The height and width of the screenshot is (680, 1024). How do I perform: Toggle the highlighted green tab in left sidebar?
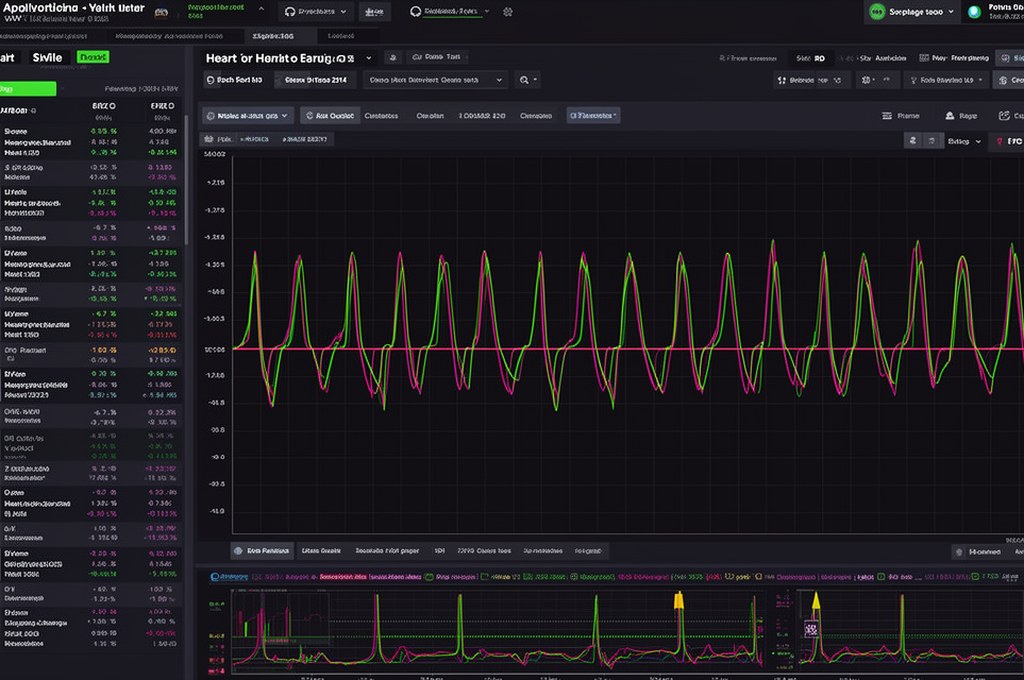(x=26, y=89)
